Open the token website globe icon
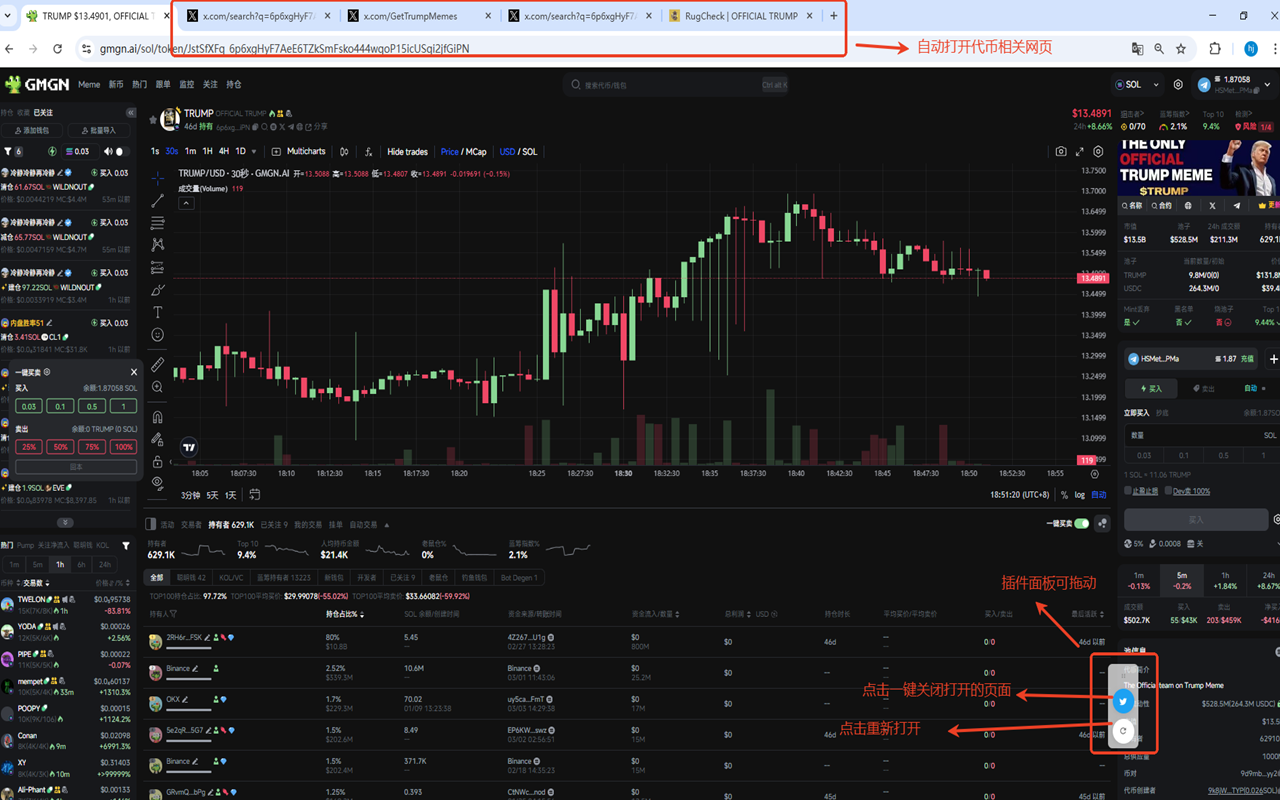This screenshot has width=1280, height=800. point(1189,206)
